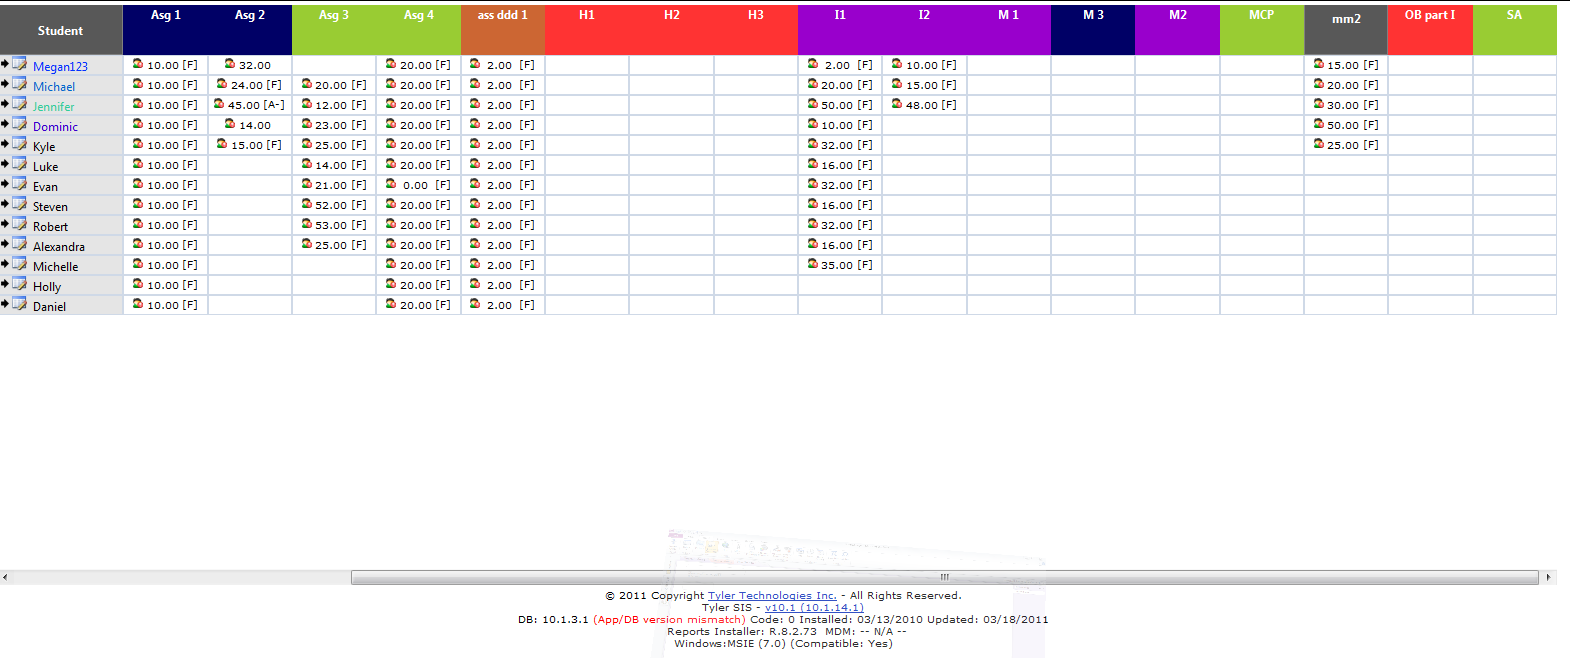Open student link Michael
The height and width of the screenshot is (658, 1570).
(x=54, y=87)
